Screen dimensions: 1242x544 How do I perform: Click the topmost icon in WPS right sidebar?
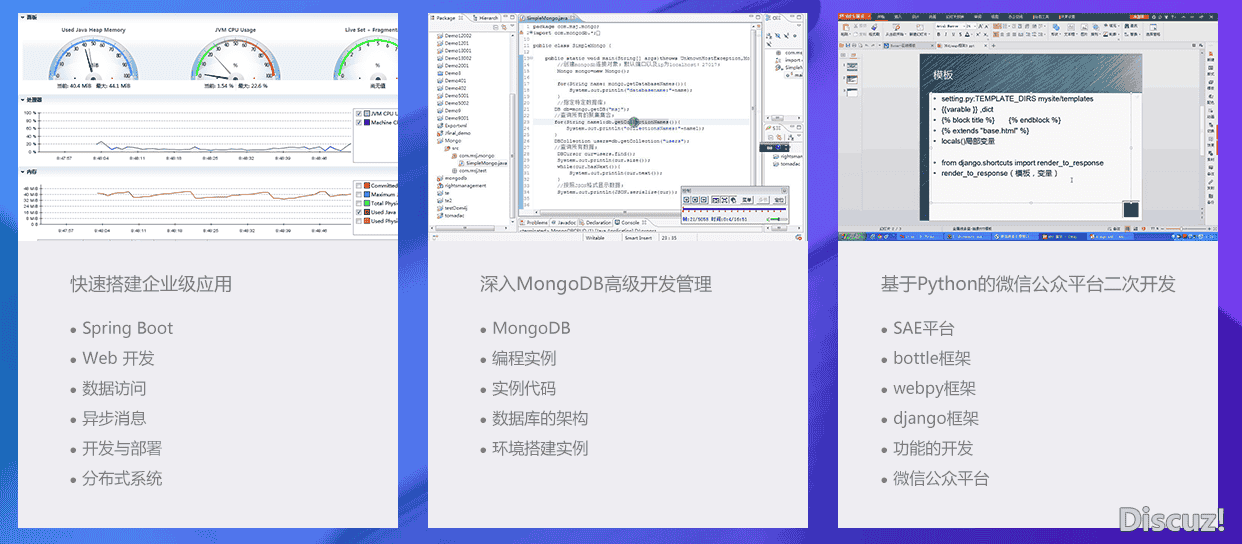click(x=1210, y=55)
